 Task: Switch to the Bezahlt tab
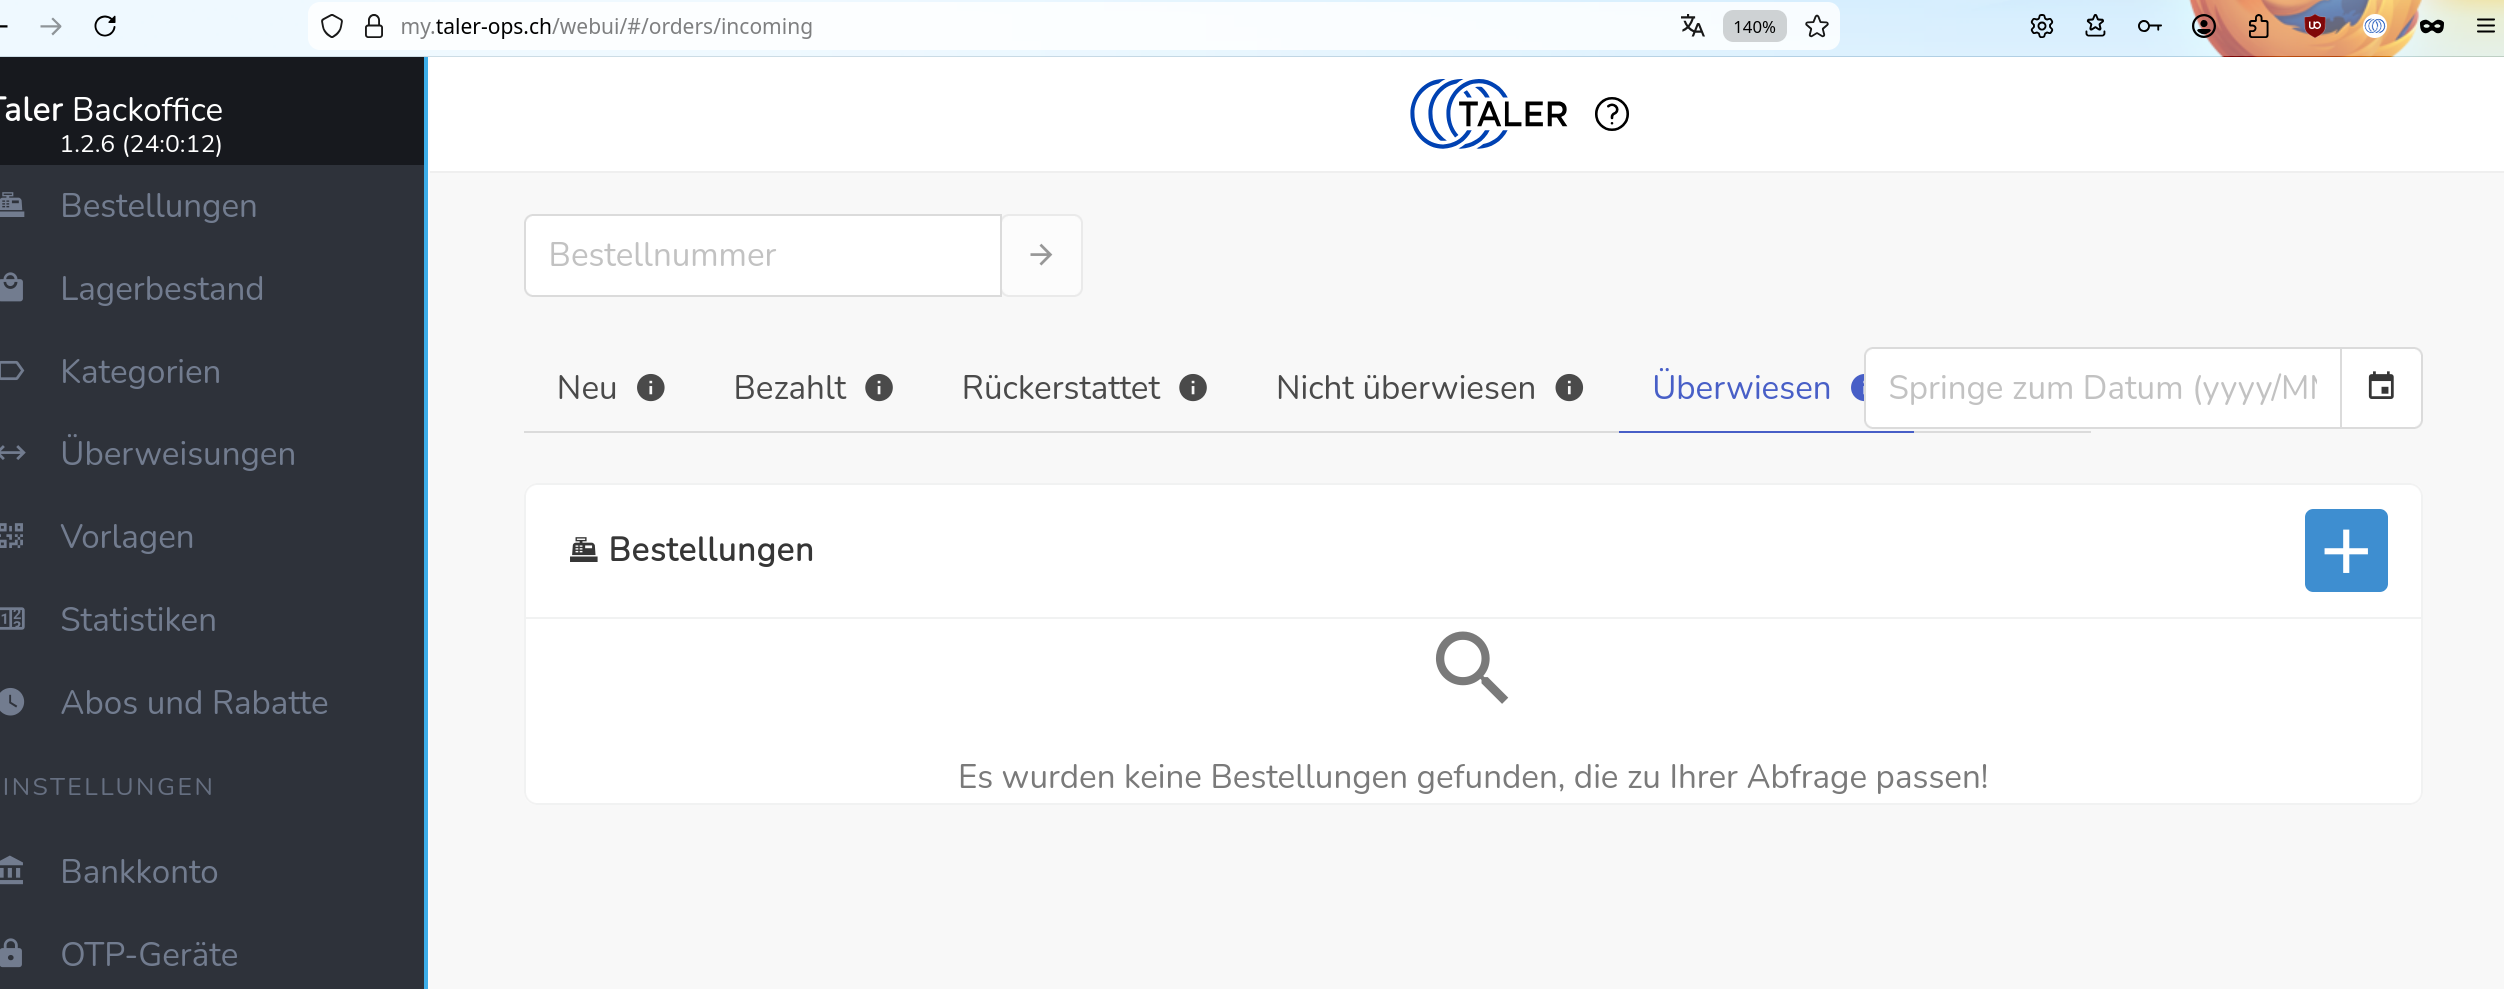(789, 388)
